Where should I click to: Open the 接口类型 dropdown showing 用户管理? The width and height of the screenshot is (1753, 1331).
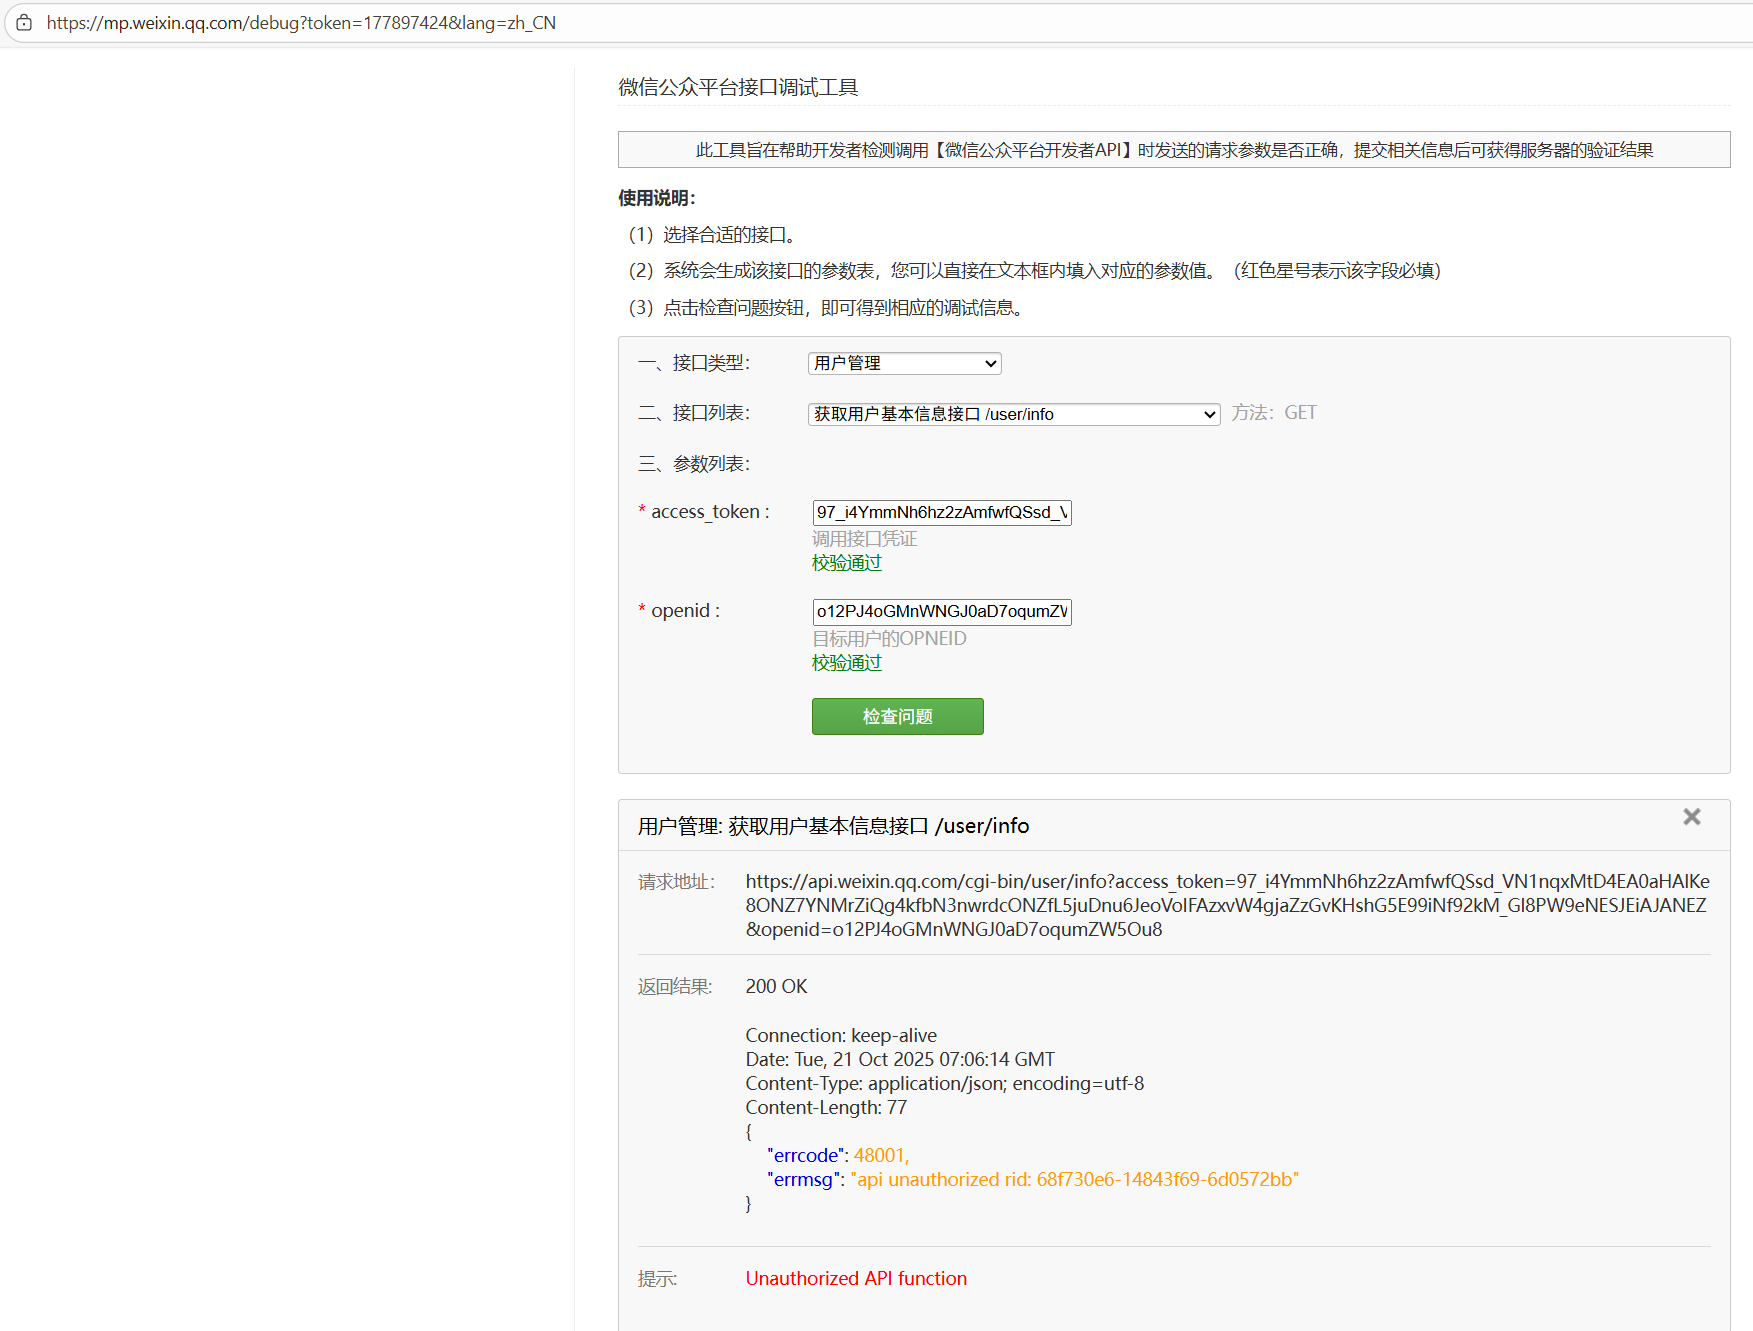pos(904,363)
